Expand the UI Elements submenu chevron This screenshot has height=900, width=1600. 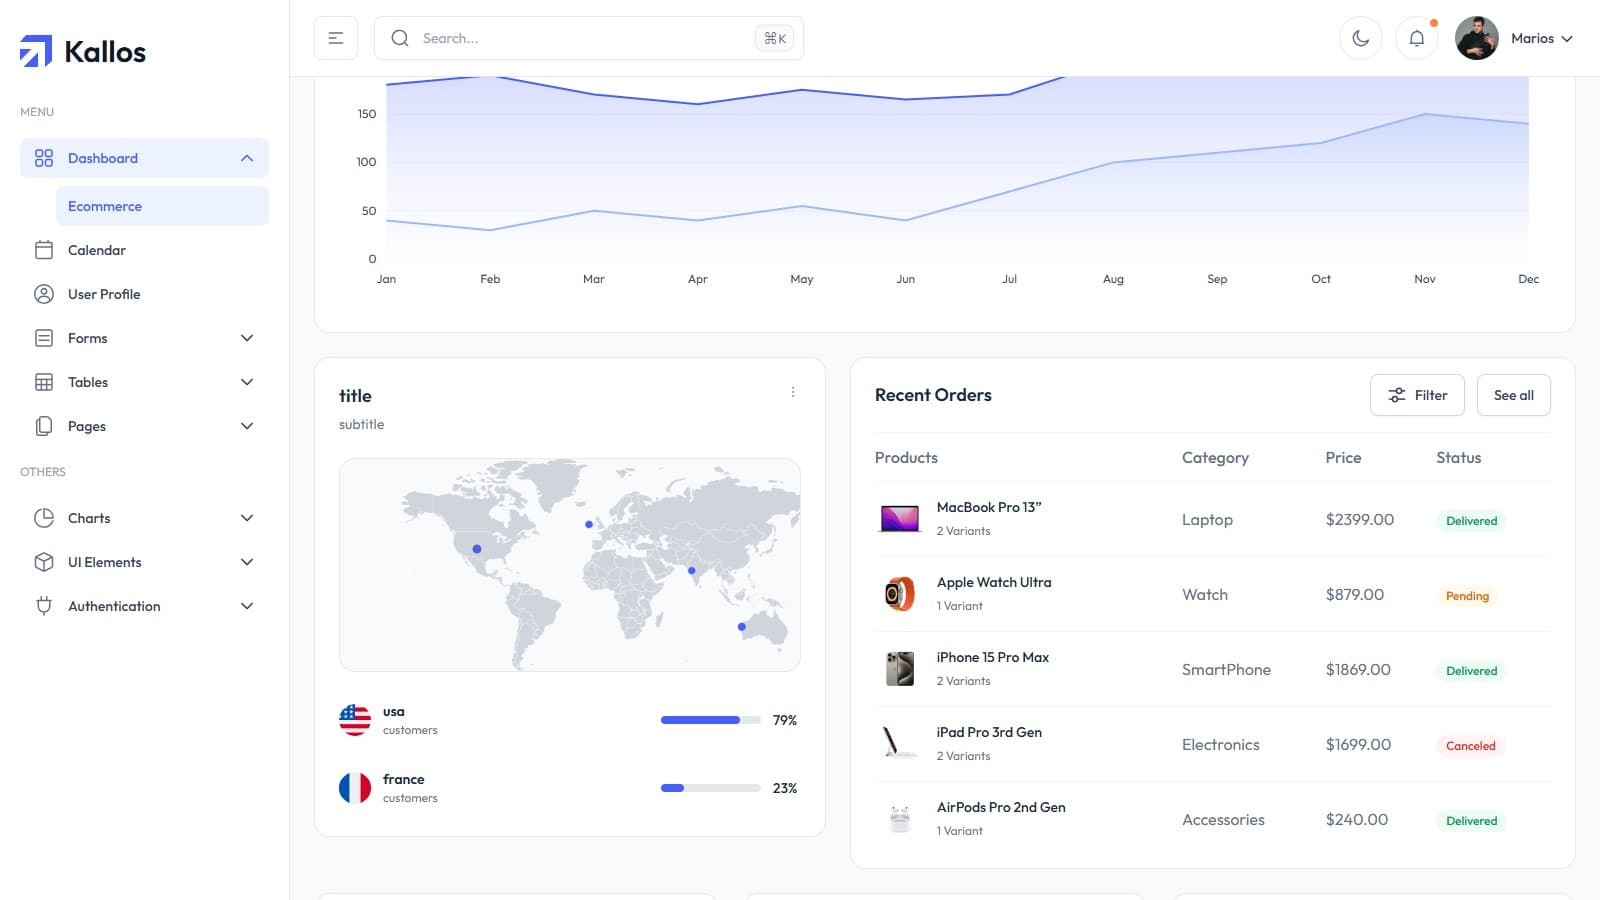pos(247,562)
